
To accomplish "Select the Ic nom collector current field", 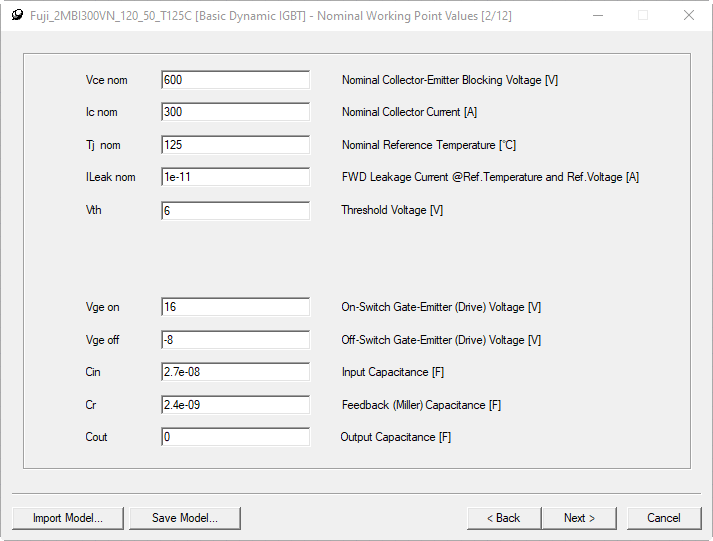I will 235,112.
